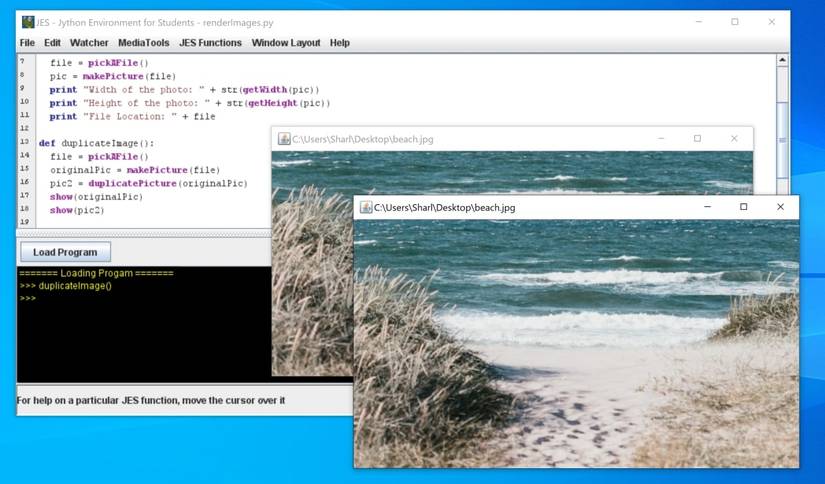Open the Watcher menu
This screenshot has width=825, height=484.
click(x=89, y=43)
